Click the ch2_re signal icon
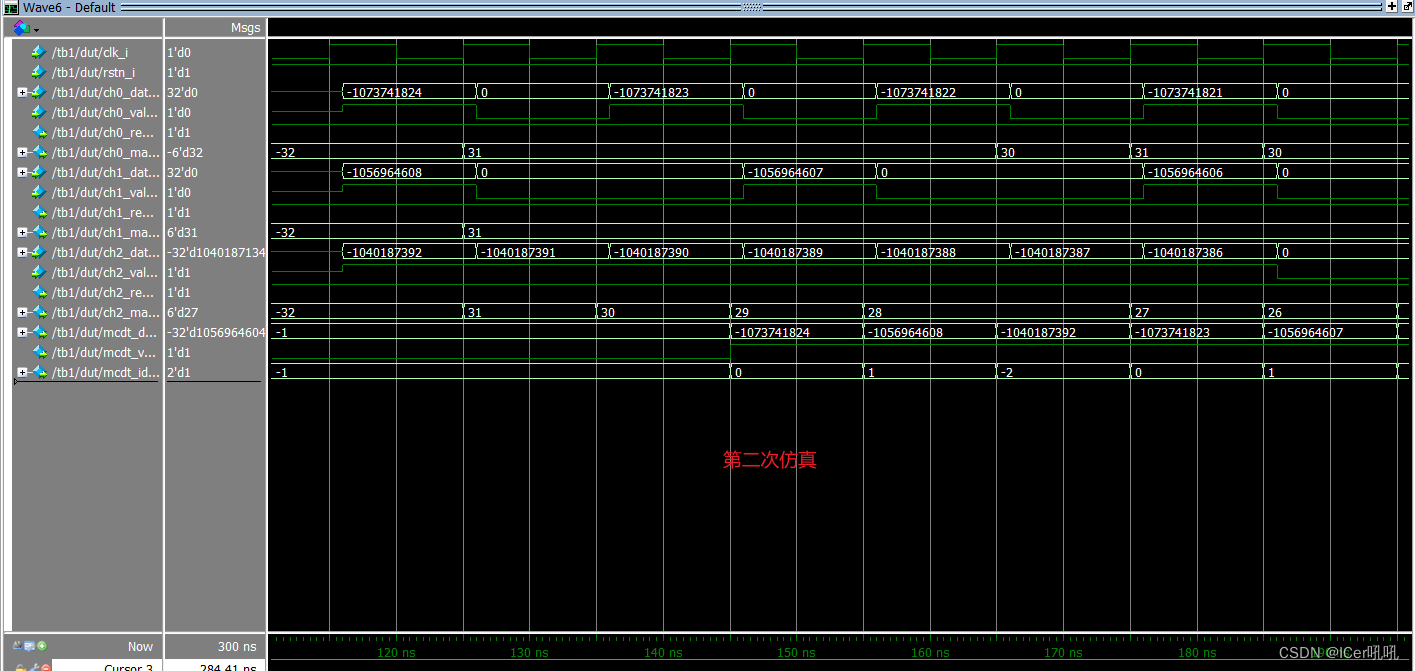The width and height of the screenshot is (1415, 671). [x=39, y=292]
